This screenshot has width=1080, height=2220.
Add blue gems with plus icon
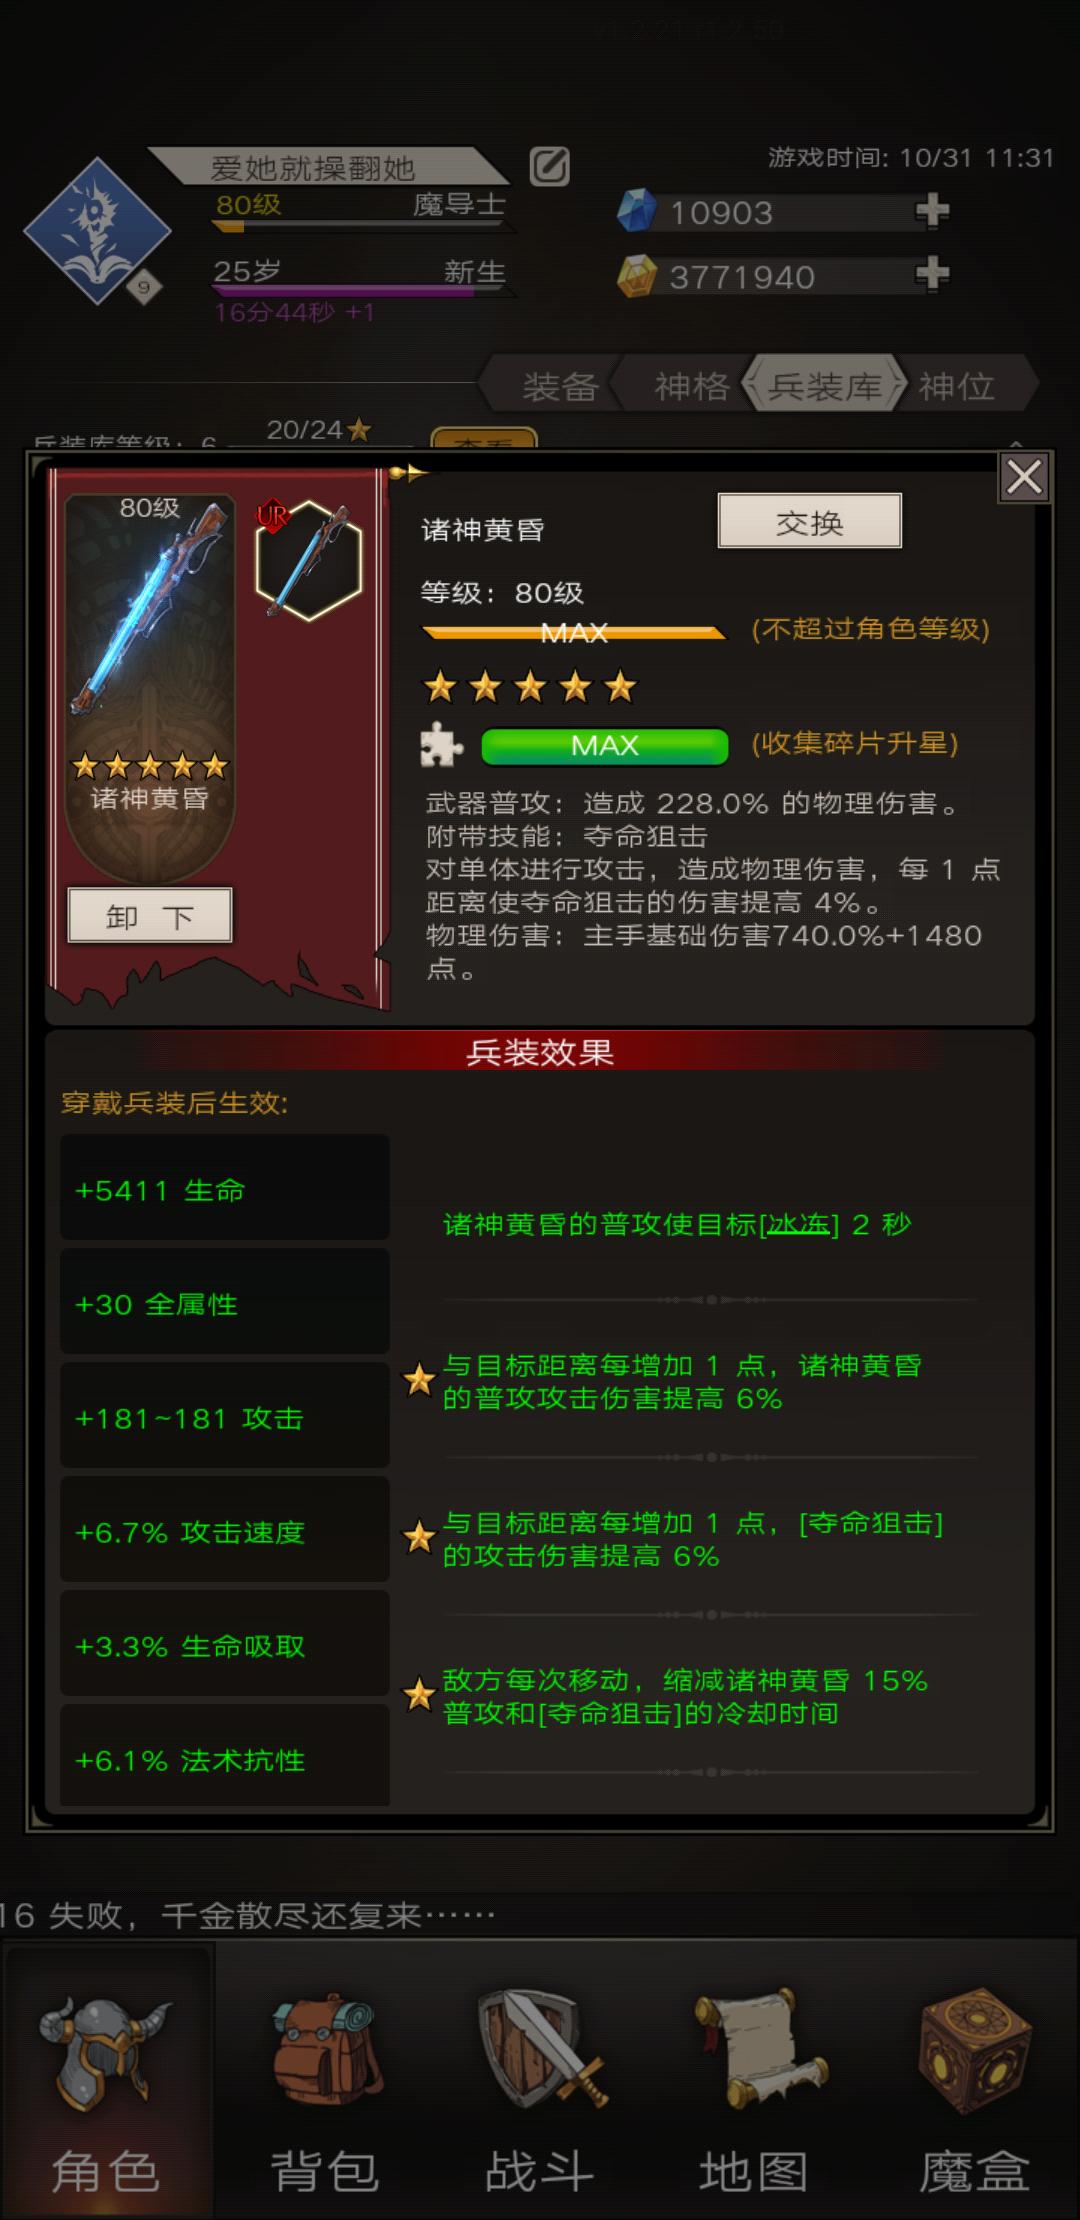[932, 211]
